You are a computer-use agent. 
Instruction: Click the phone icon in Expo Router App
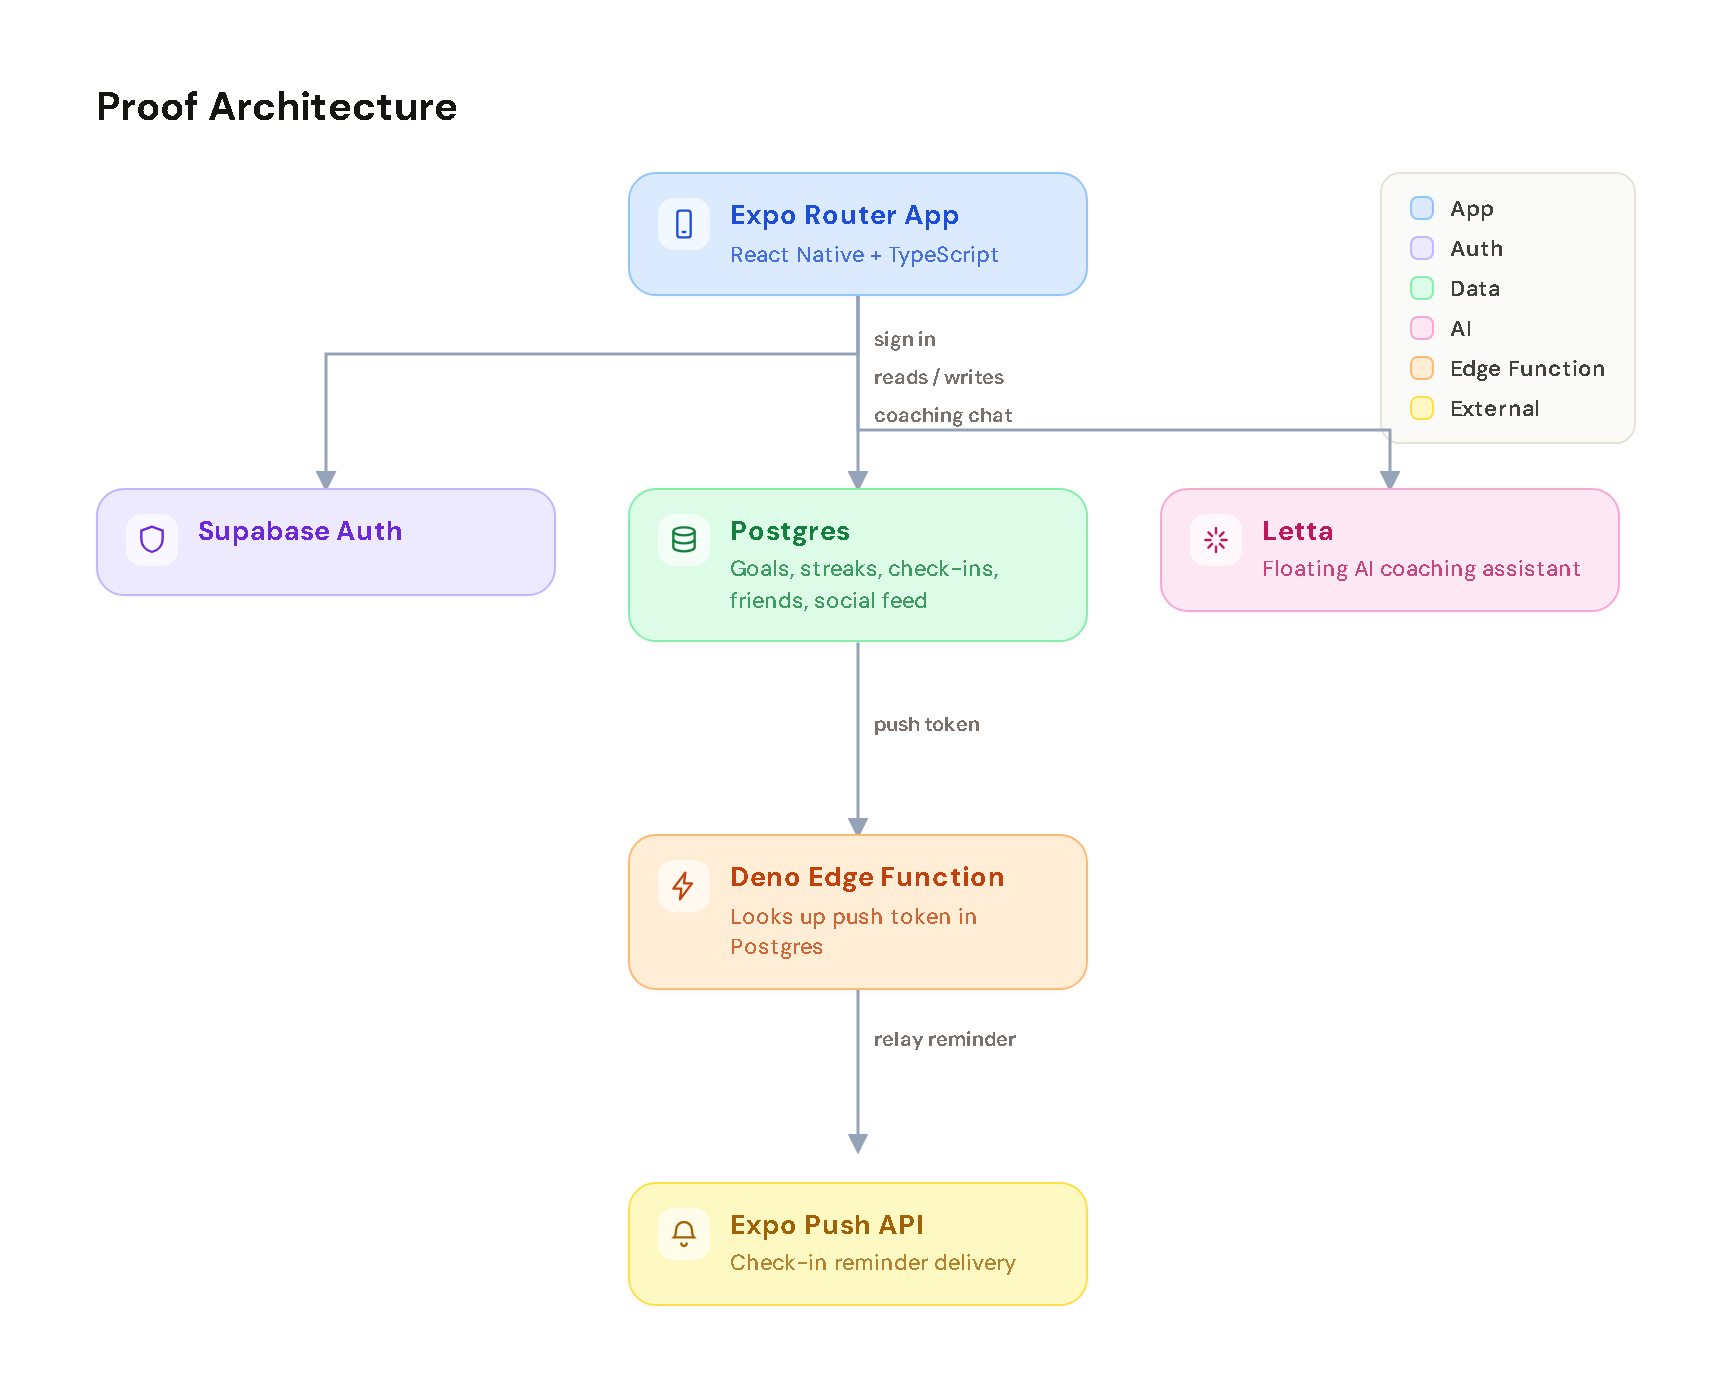pyautogui.click(x=684, y=224)
